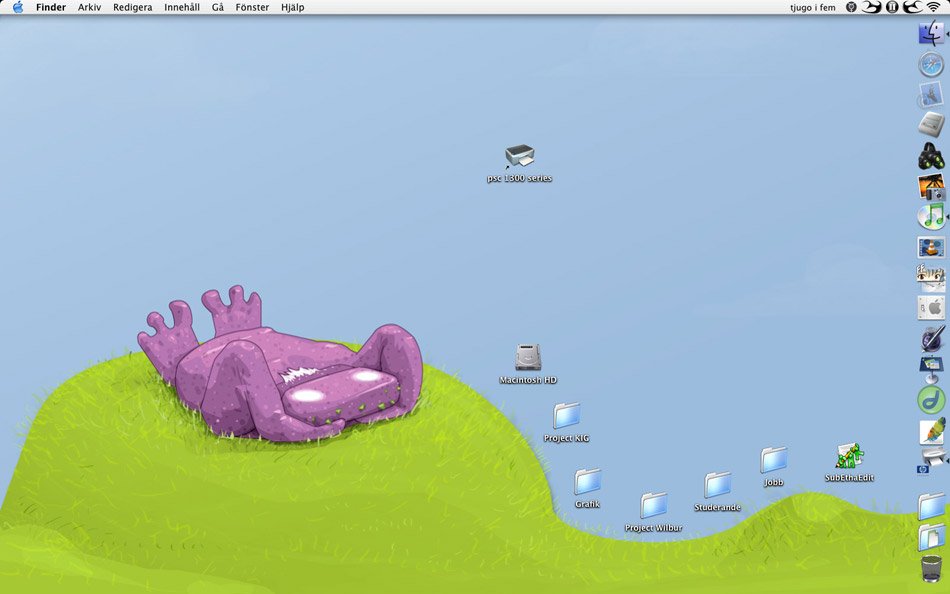This screenshot has width=950, height=594.
Task: Select the Project KIG folder
Action: [566, 416]
